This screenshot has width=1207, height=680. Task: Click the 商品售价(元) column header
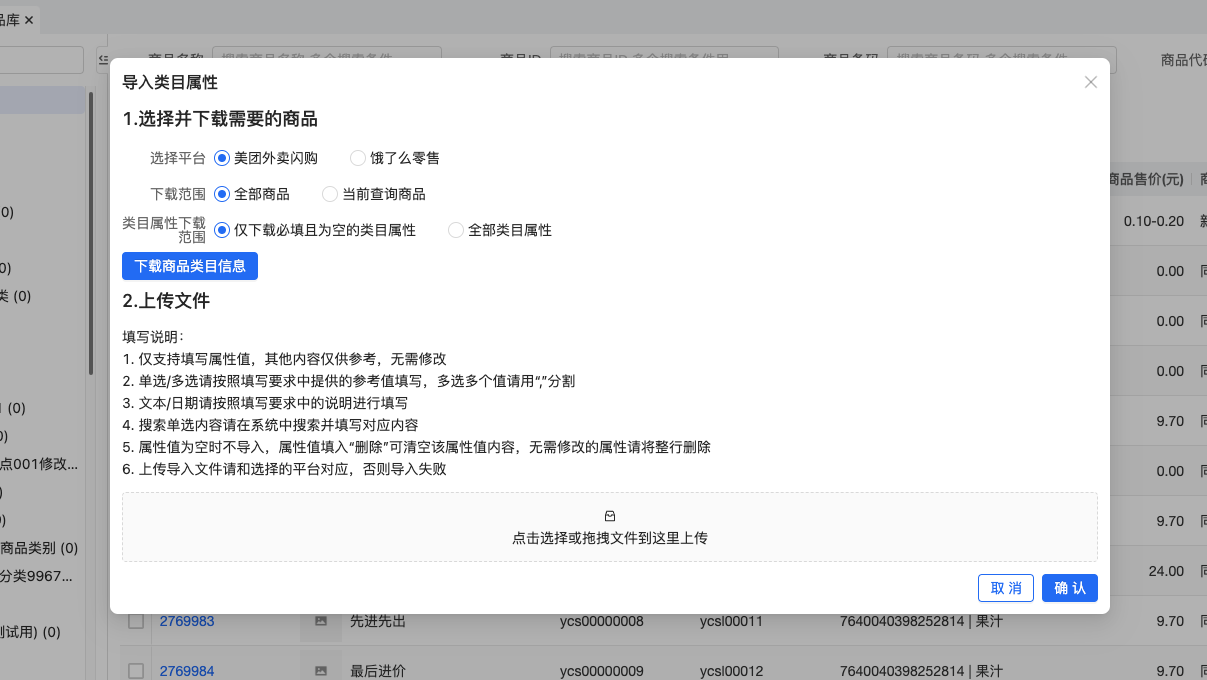click(x=1147, y=180)
